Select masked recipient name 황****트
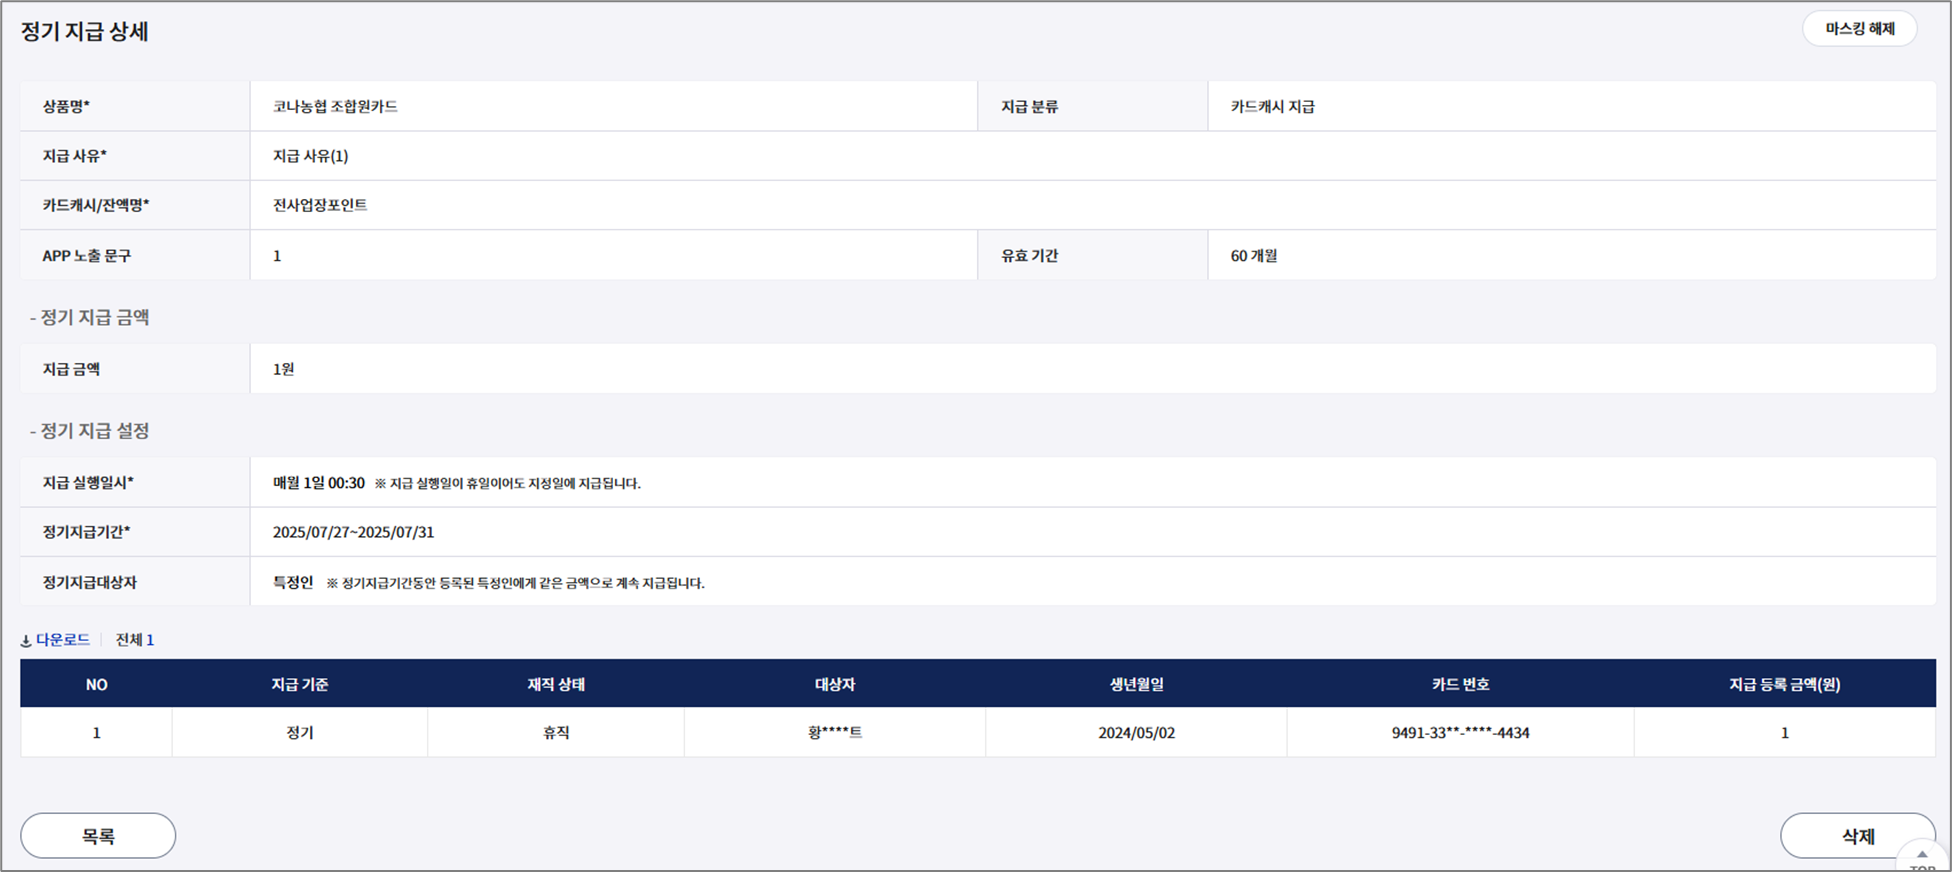This screenshot has height=872, width=1952. (x=835, y=733)
